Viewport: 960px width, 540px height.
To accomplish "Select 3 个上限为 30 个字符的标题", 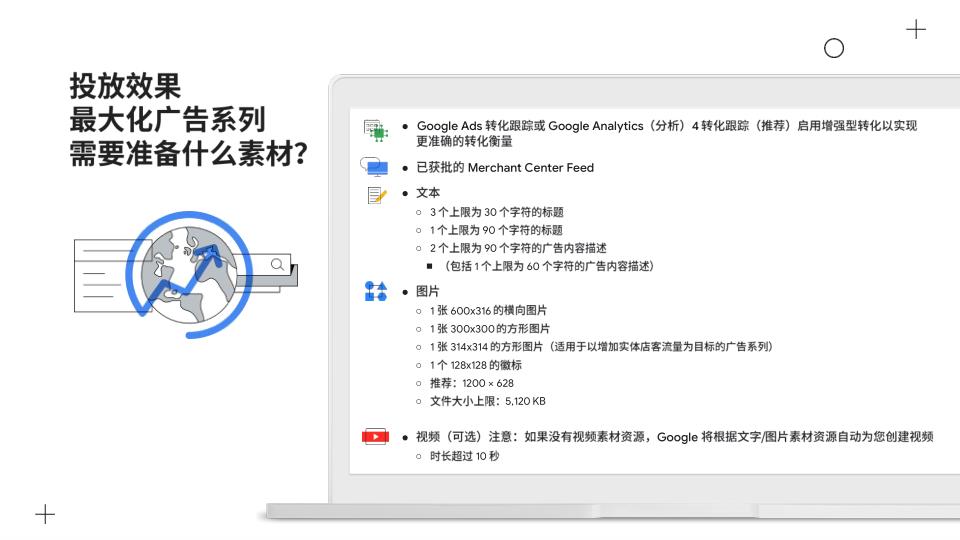I will [x=497, y=212].
